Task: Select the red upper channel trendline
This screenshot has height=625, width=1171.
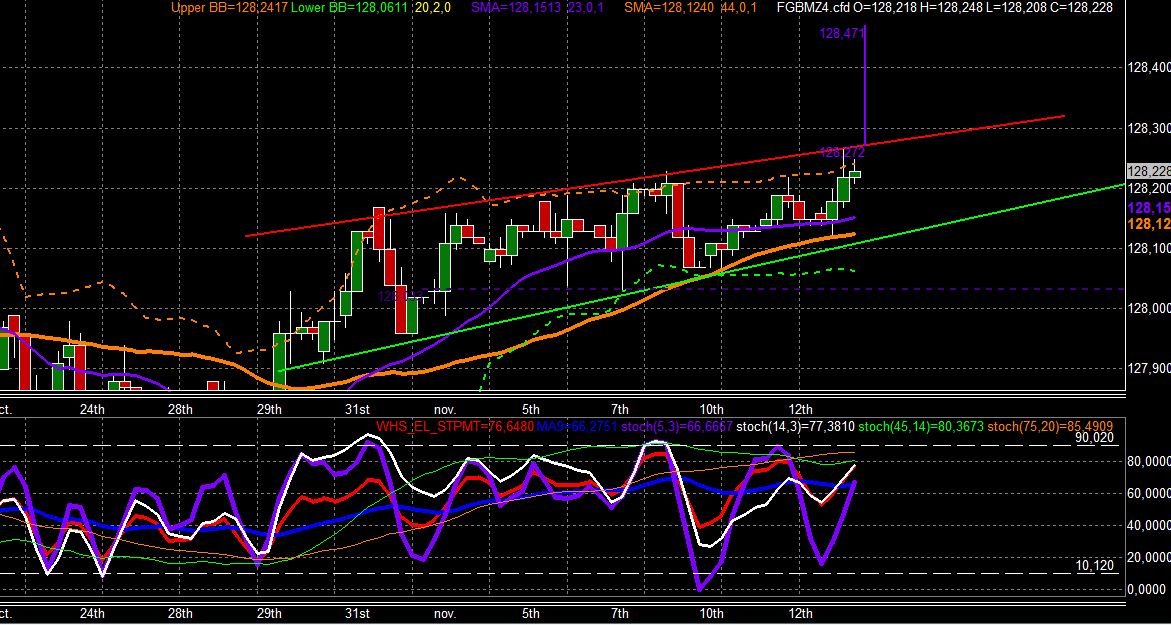Action: [654, 175]
